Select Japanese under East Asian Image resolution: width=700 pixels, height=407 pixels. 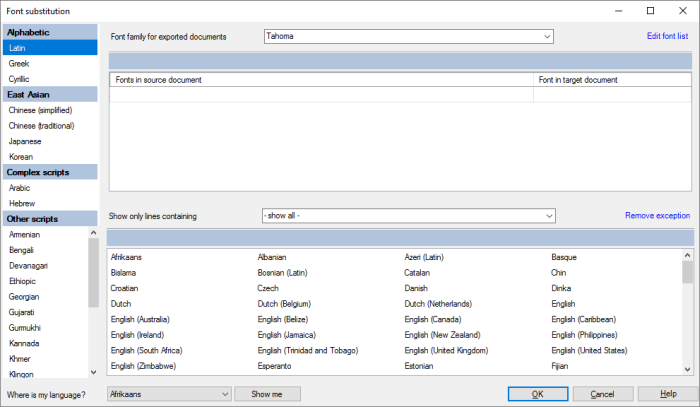(25, 141)
